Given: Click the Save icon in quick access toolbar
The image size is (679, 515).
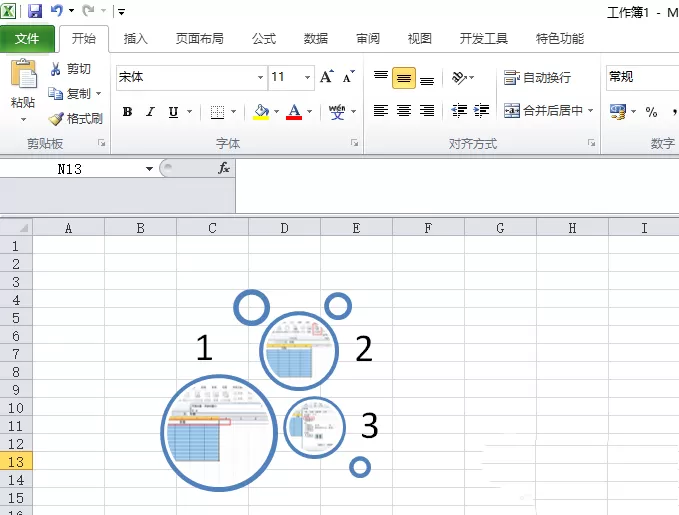Looking at the screenshot, I should click(35, 11).
